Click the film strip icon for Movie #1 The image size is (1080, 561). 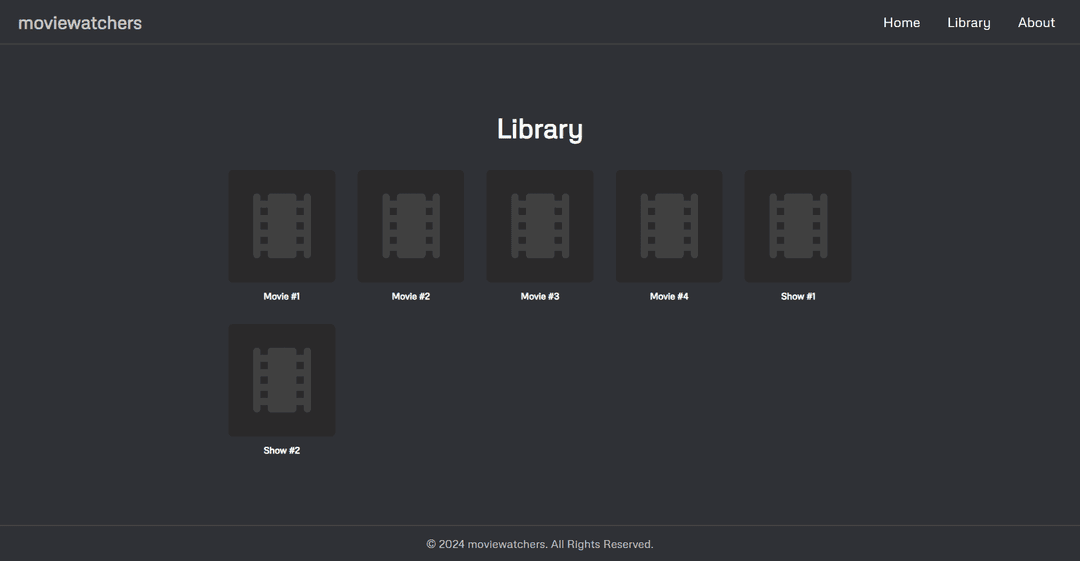[282, 226]
